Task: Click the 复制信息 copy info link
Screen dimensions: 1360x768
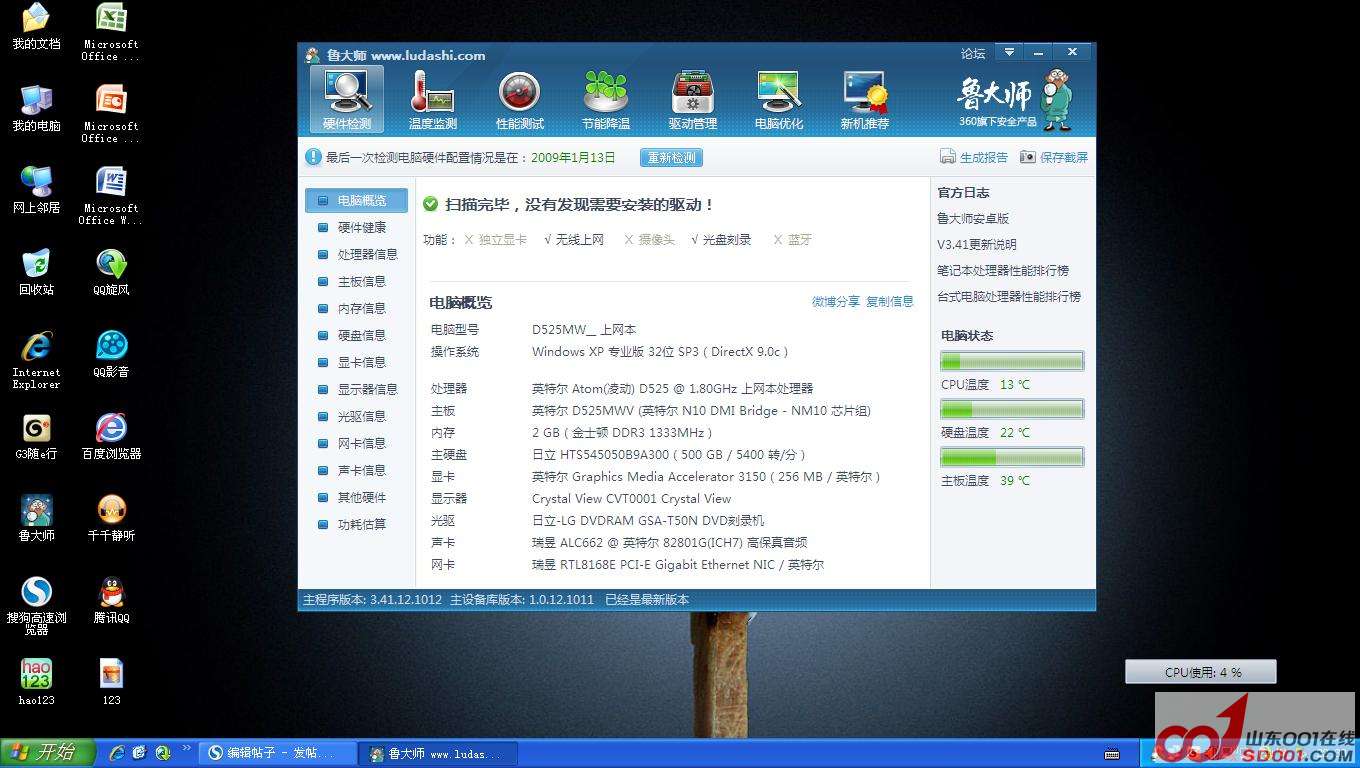Action: pyautogui.click(x=889, y=302)
